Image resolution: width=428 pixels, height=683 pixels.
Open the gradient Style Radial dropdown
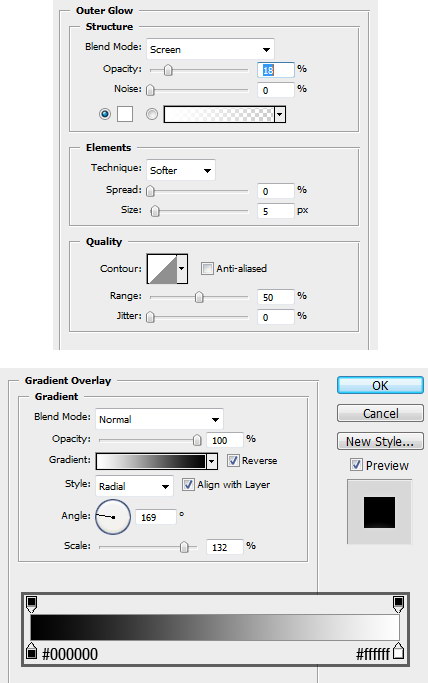pyautogui.click(x=134, y=486)
